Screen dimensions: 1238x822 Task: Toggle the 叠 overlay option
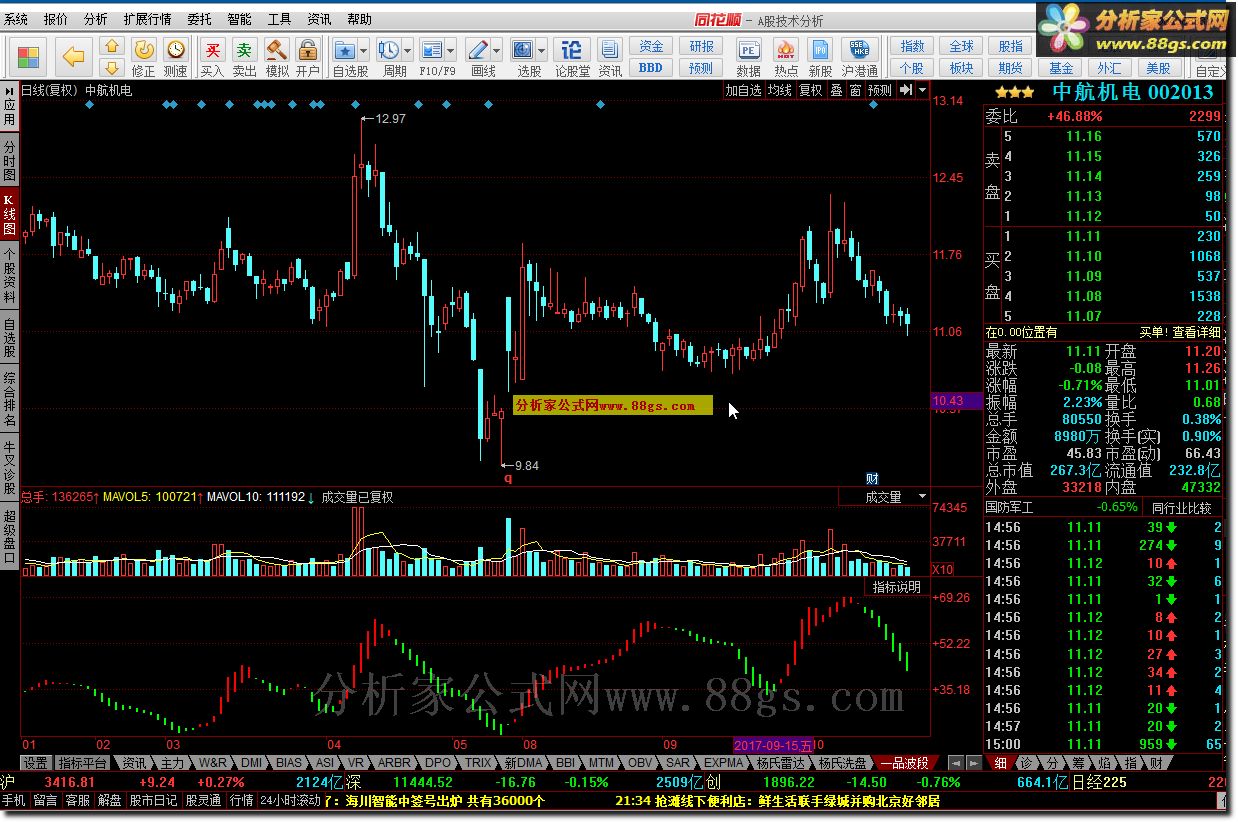(836, 90)
